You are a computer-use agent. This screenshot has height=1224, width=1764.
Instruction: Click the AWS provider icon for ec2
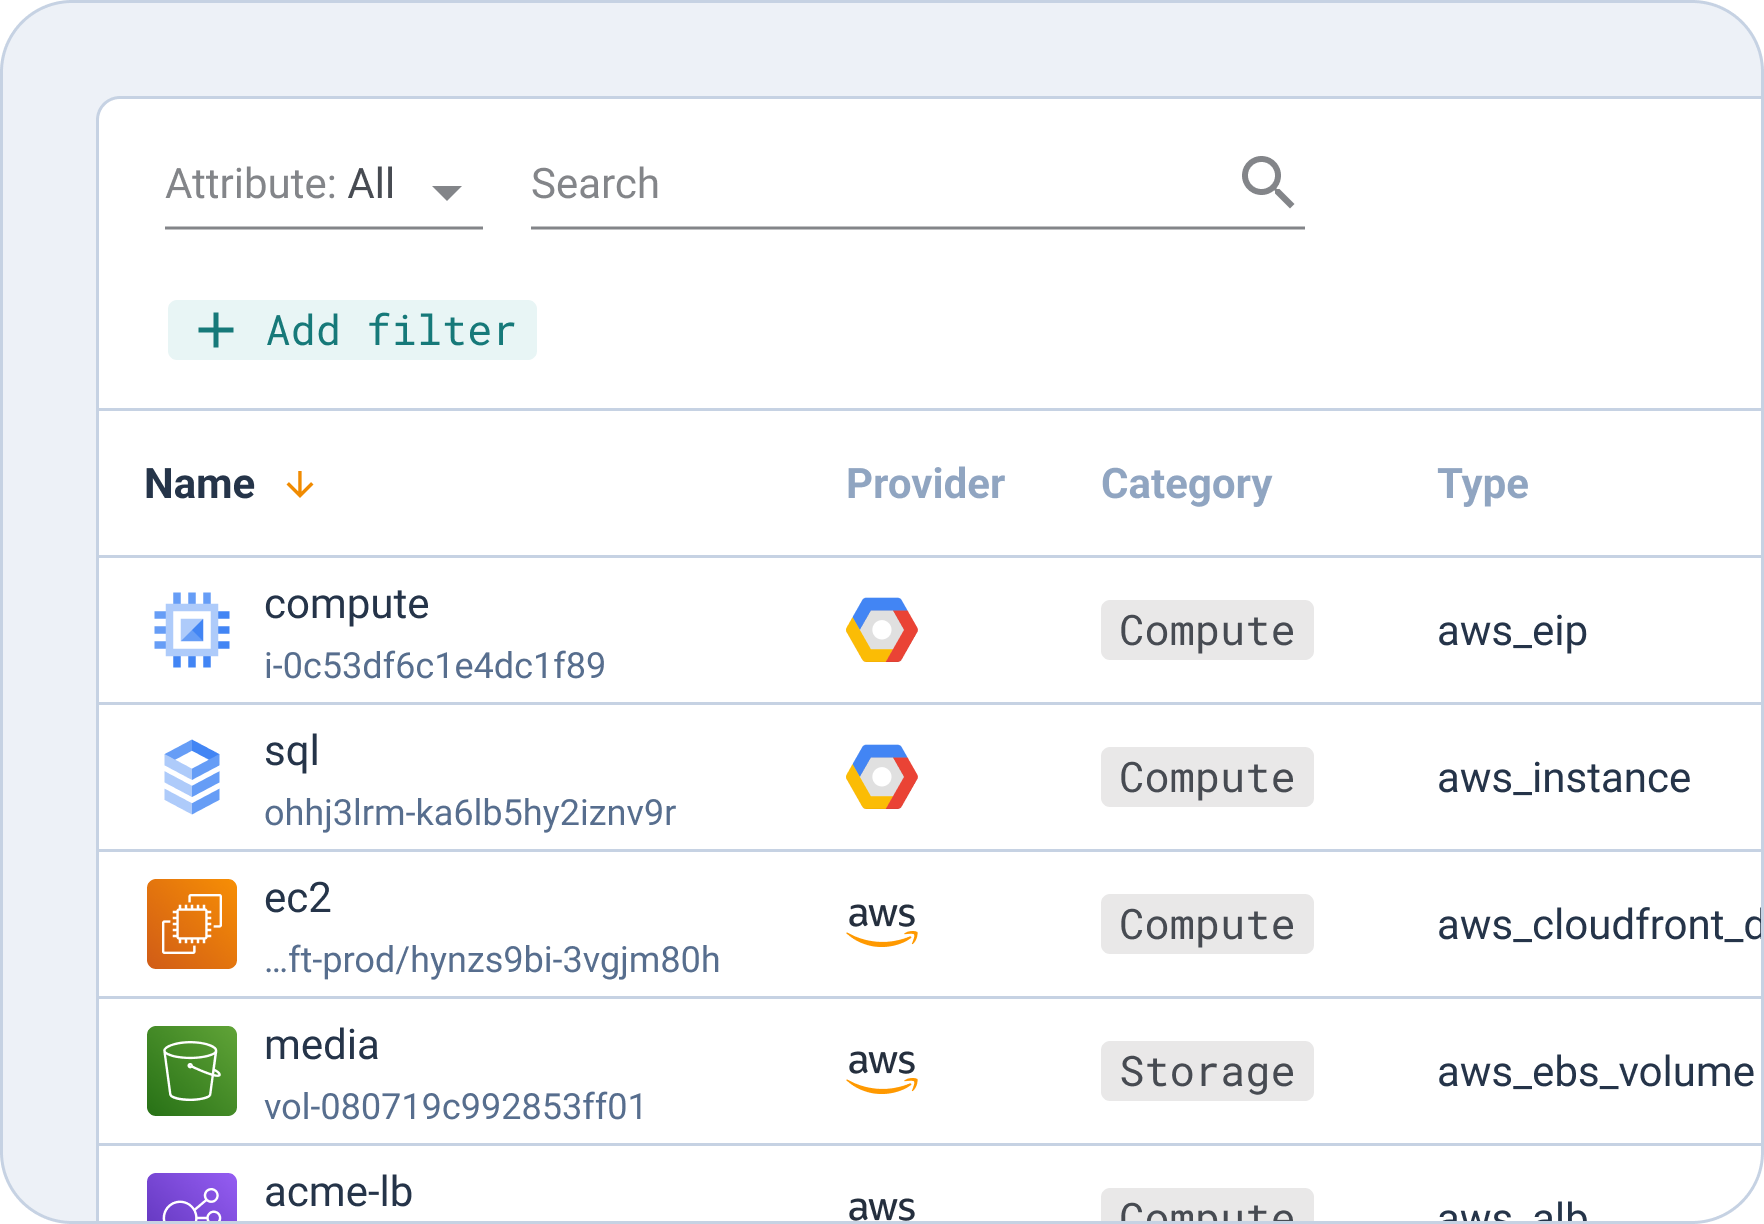click(x=881, y=924)
